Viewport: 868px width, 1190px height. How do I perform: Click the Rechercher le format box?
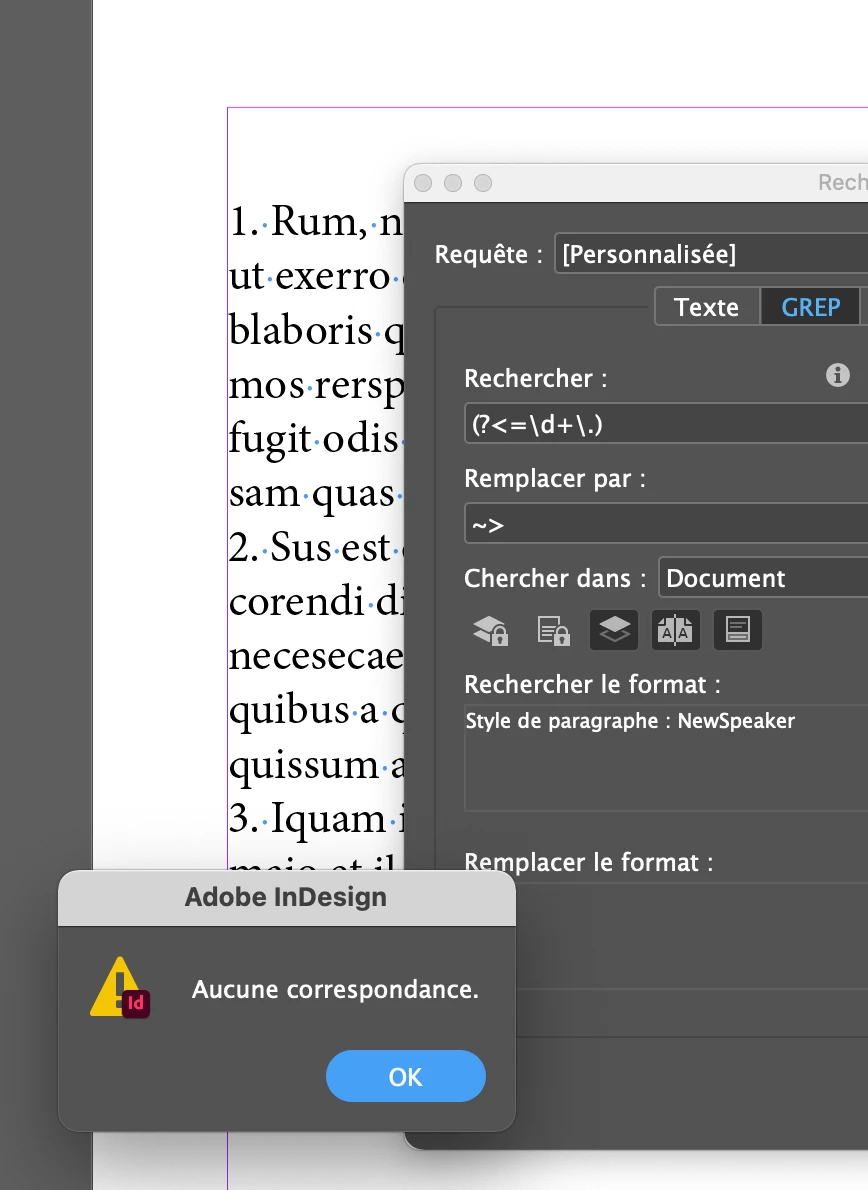666,758
